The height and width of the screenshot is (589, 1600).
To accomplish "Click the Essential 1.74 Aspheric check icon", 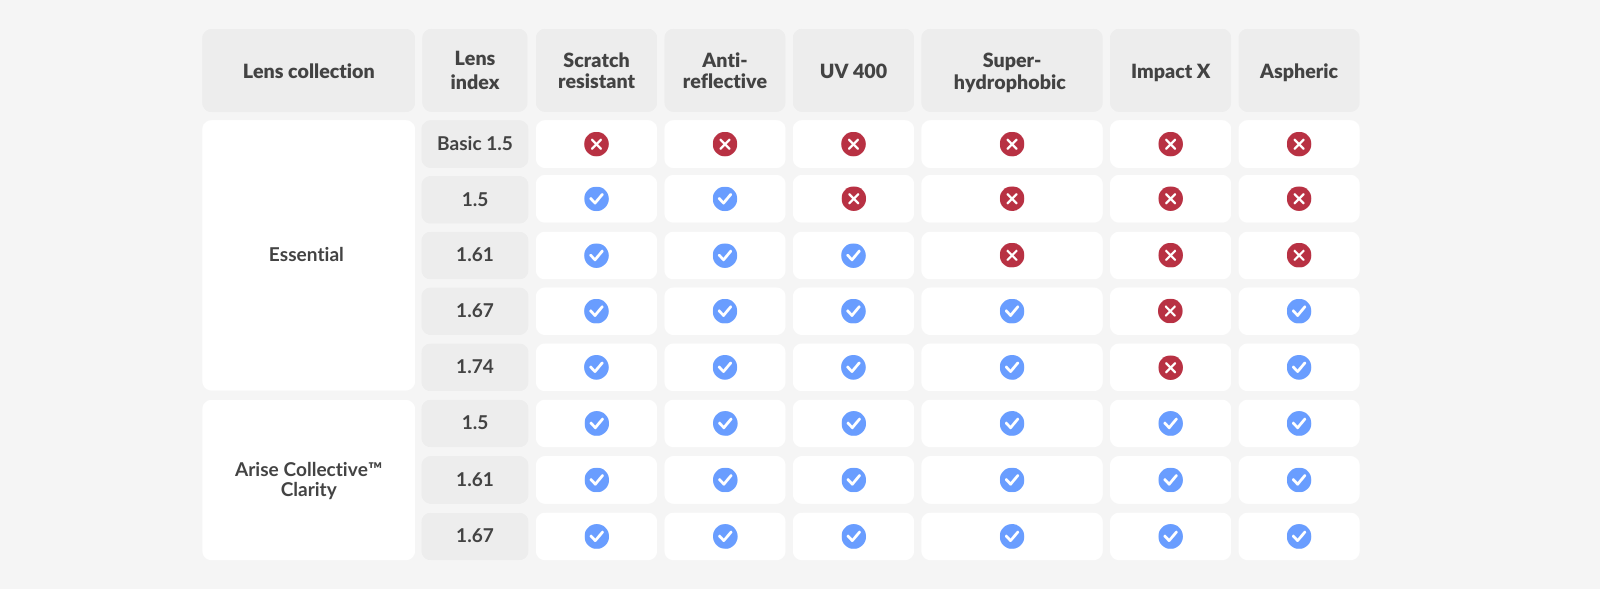I will pos(1299,367).
